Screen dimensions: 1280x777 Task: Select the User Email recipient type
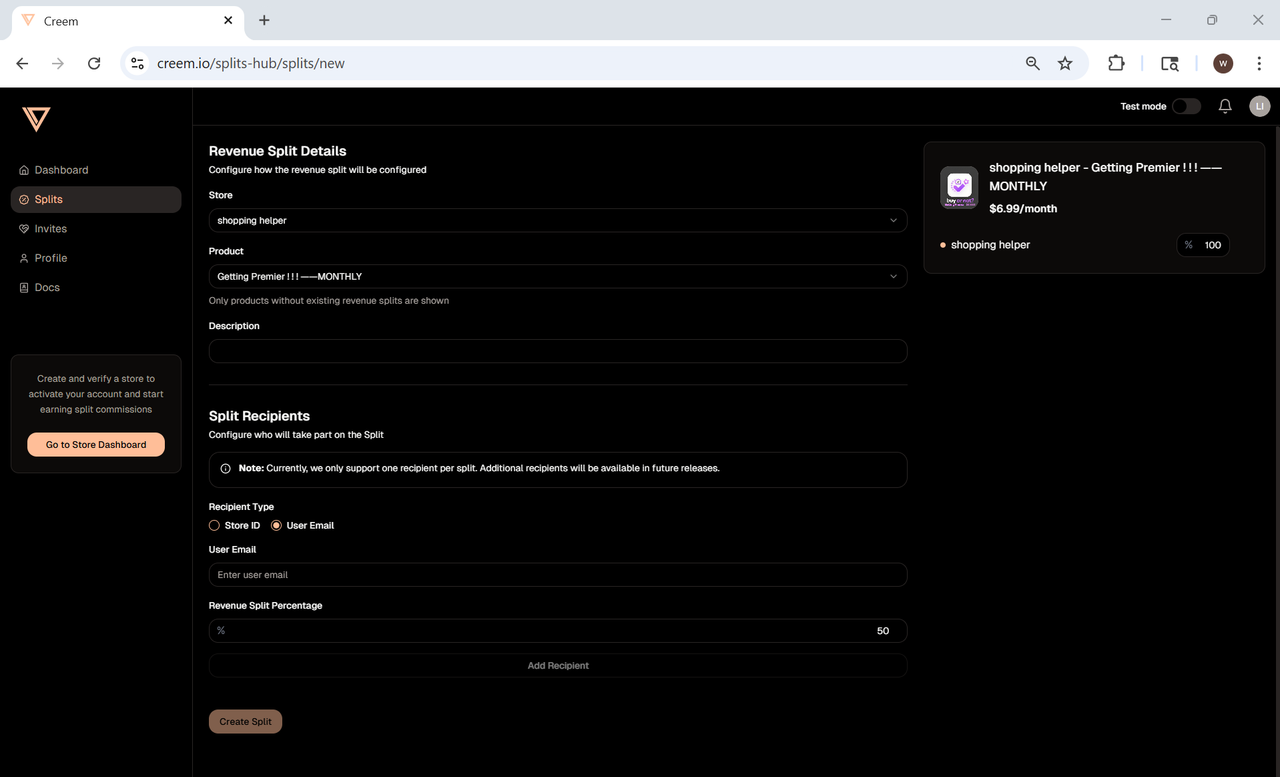coord(277,525)
